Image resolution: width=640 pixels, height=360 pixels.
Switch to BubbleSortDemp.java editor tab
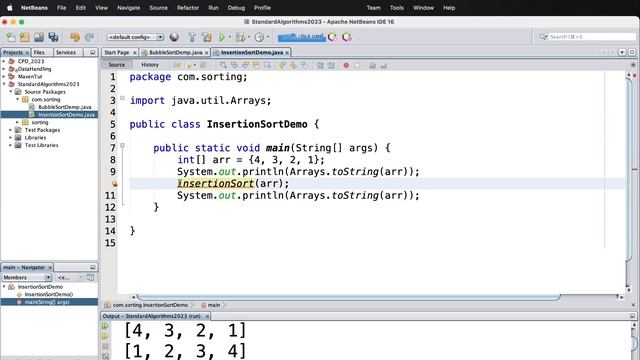(x=176, y=53)
